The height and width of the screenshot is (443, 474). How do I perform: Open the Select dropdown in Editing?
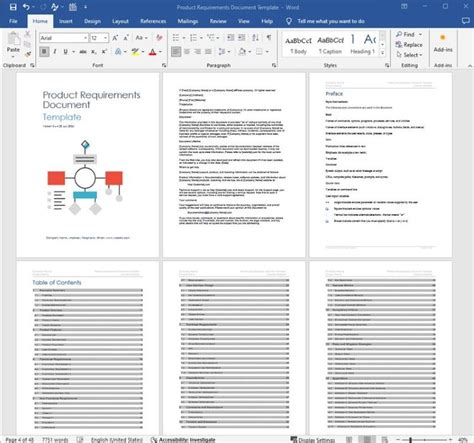coord(409,55)
